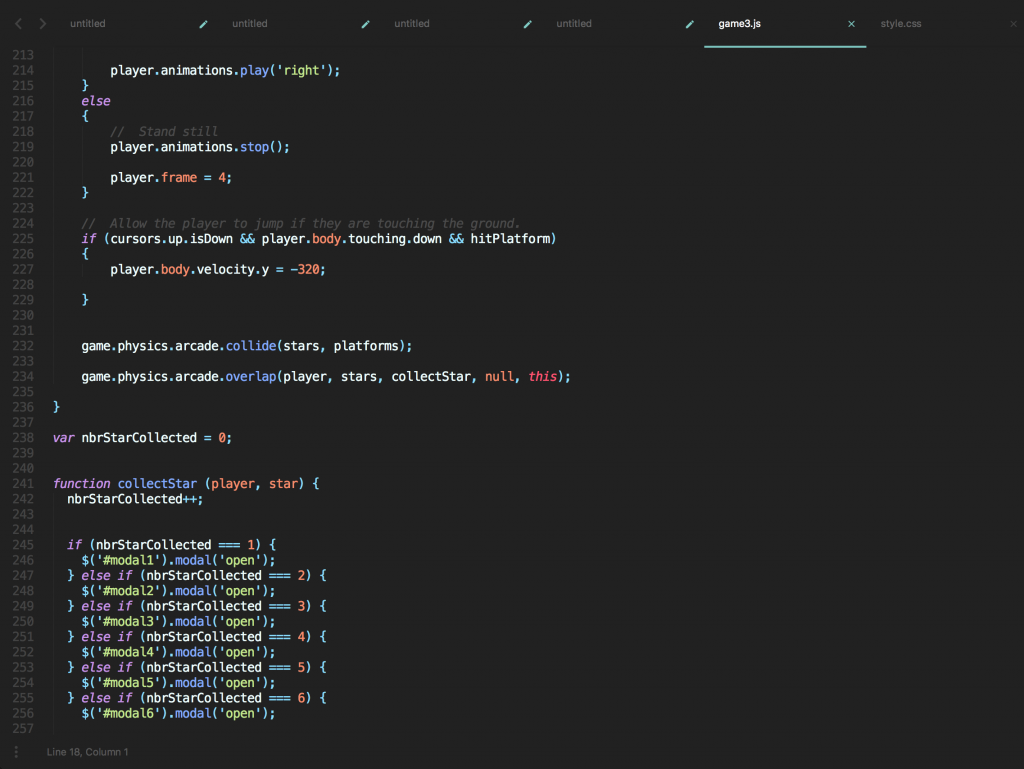The width and height of the screenshot is (1024, 769).
Task: Click the 'Allow the player to jump' comment
Action: [300, 223]
